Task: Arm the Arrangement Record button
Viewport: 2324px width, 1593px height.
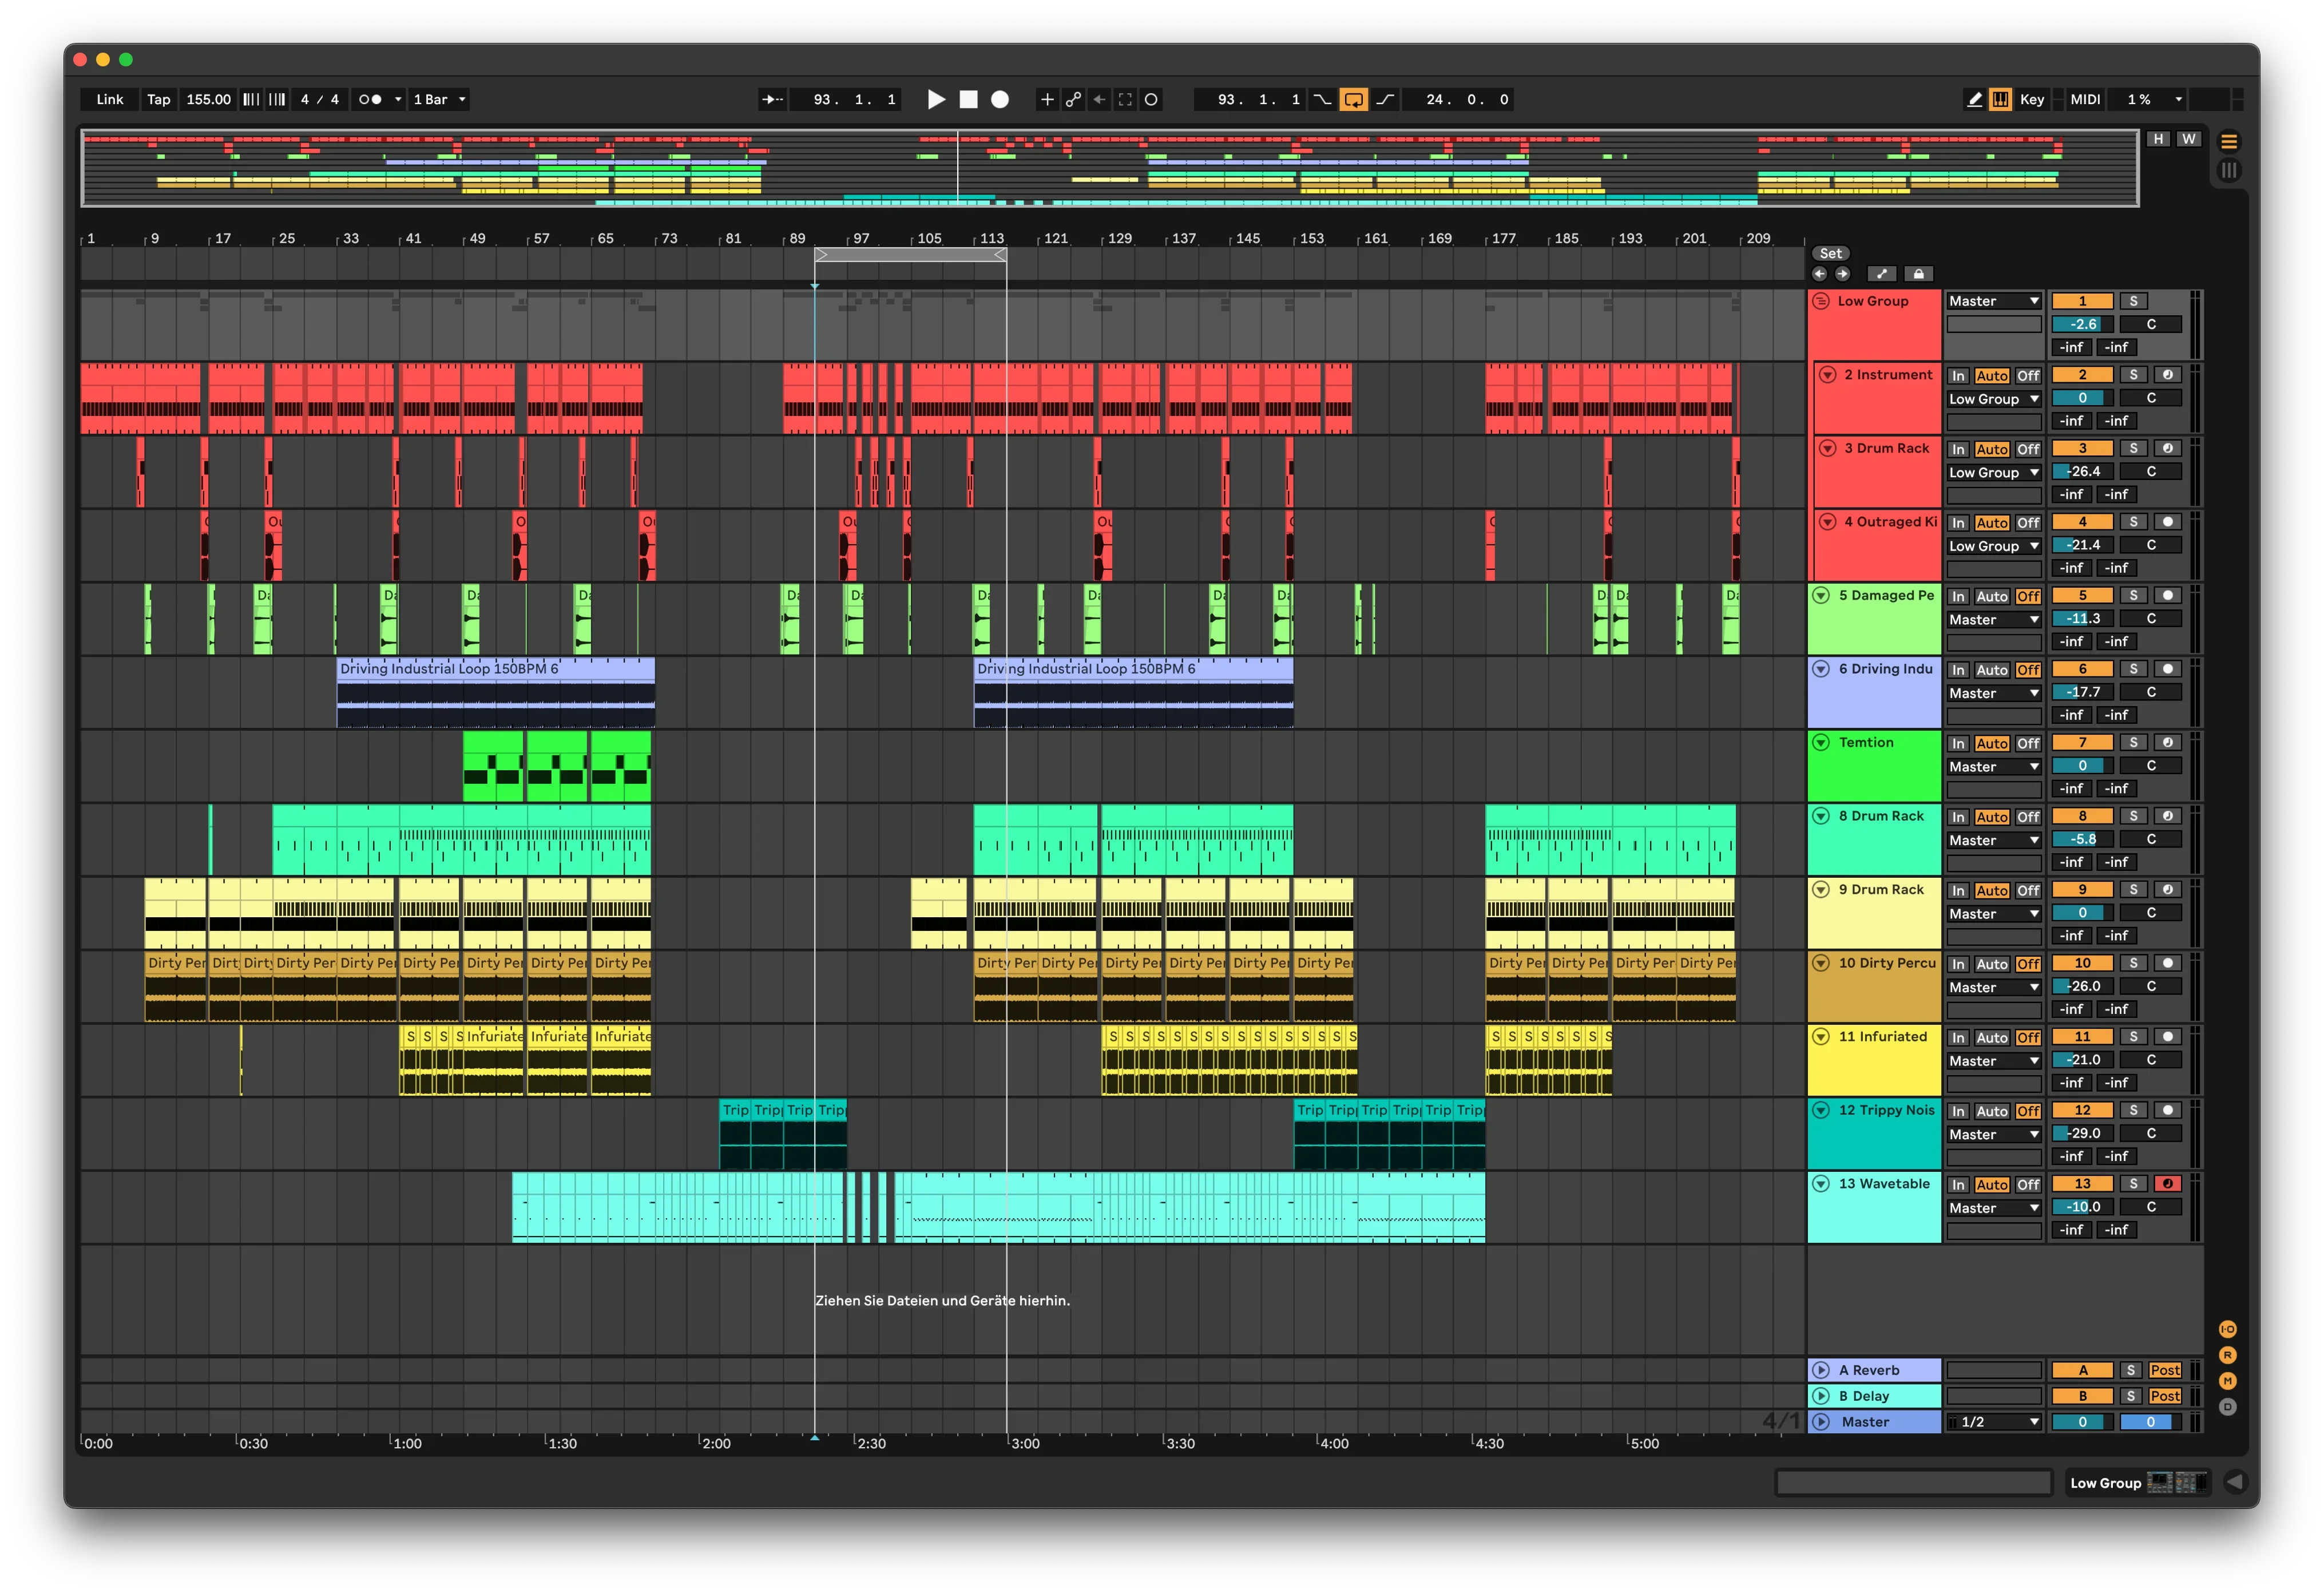Action: coord(1000,99)
